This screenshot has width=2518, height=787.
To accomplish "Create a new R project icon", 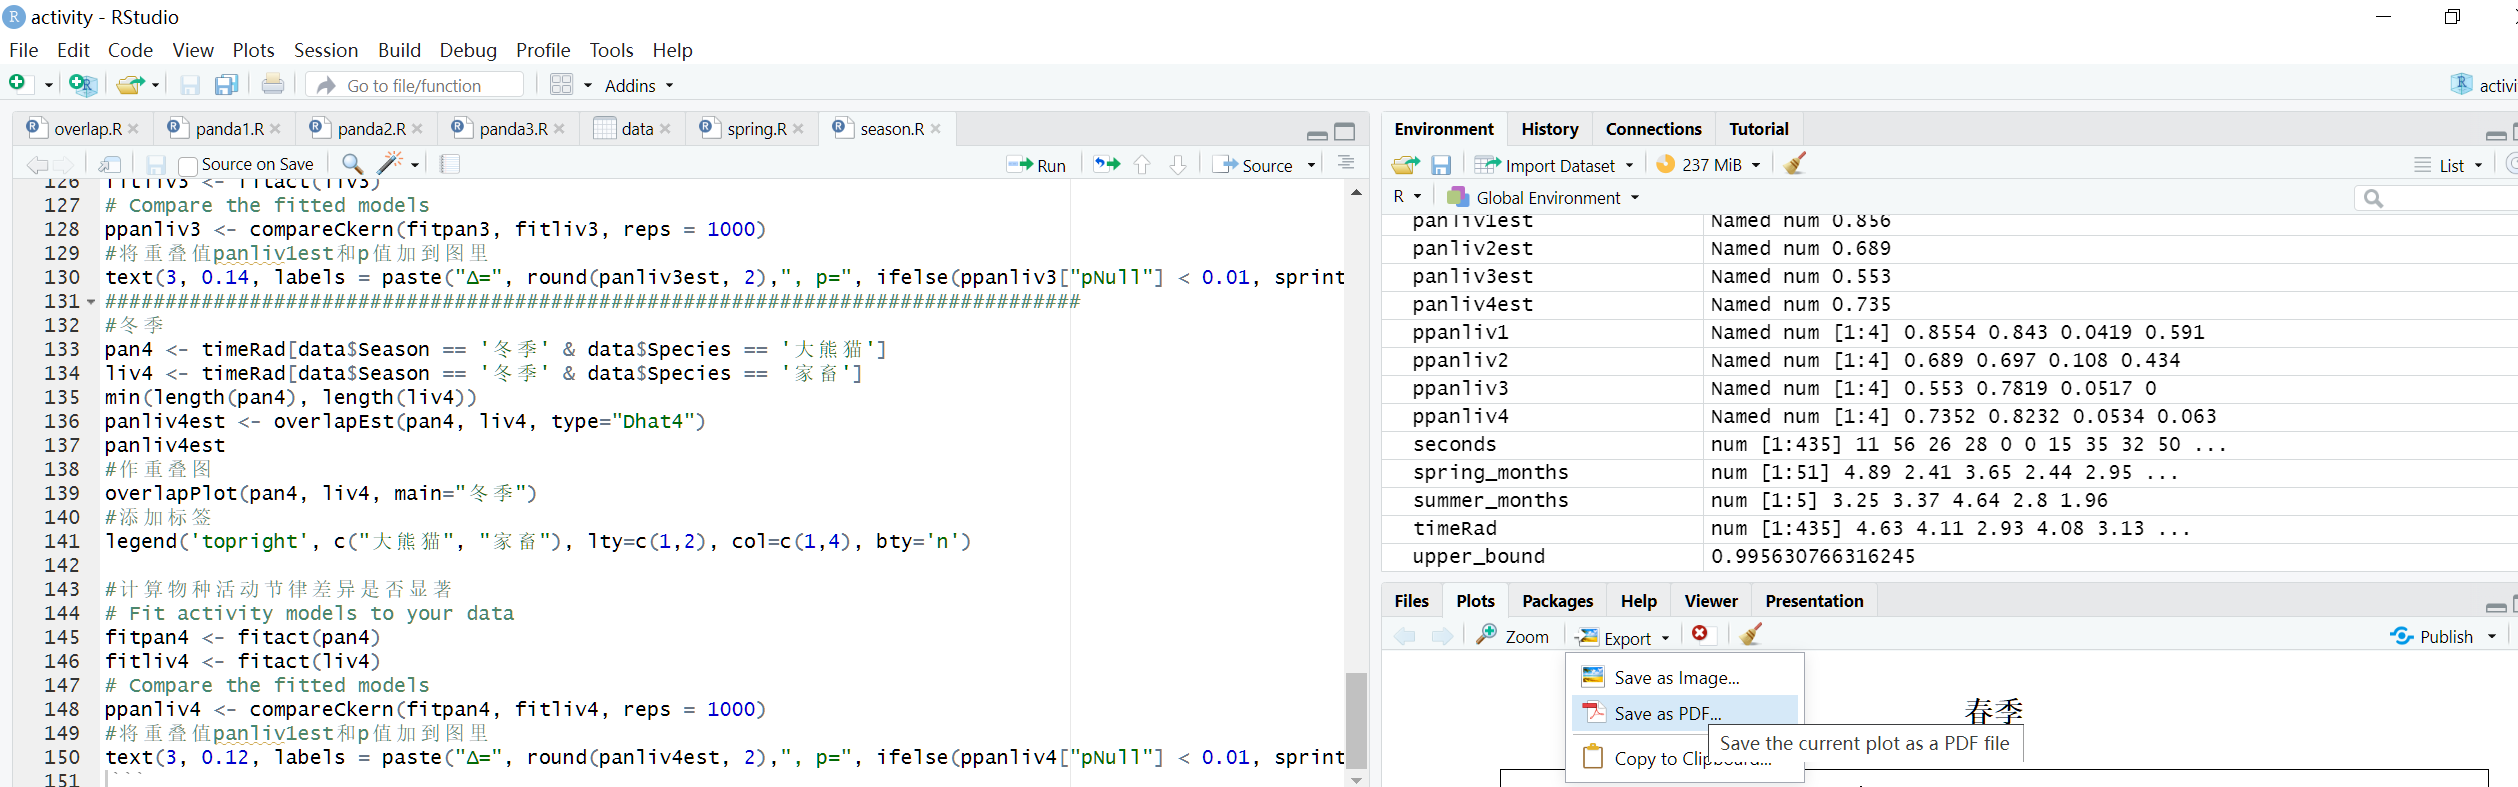I will [82, 85].
